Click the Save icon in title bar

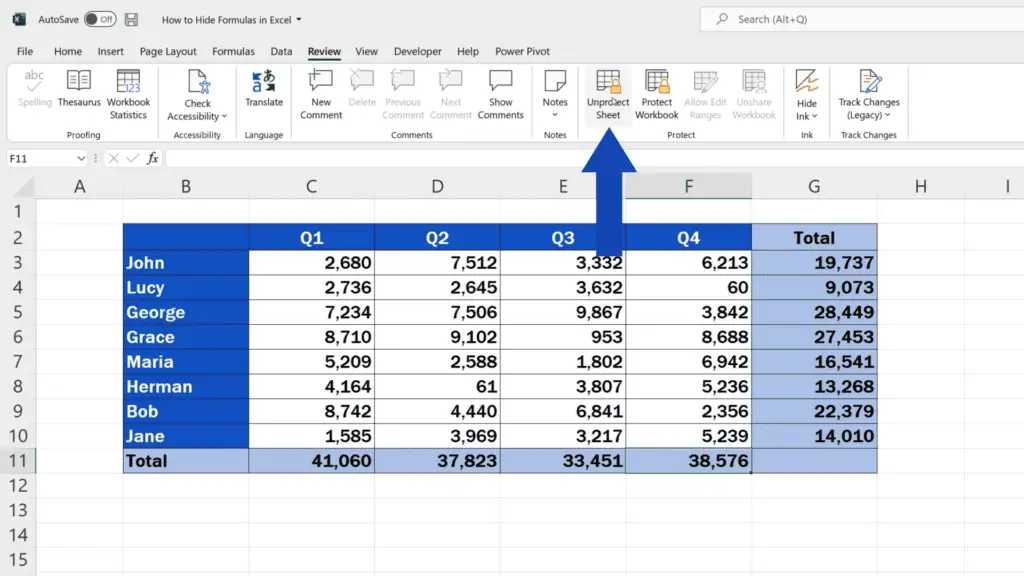(x=131, y=20)
